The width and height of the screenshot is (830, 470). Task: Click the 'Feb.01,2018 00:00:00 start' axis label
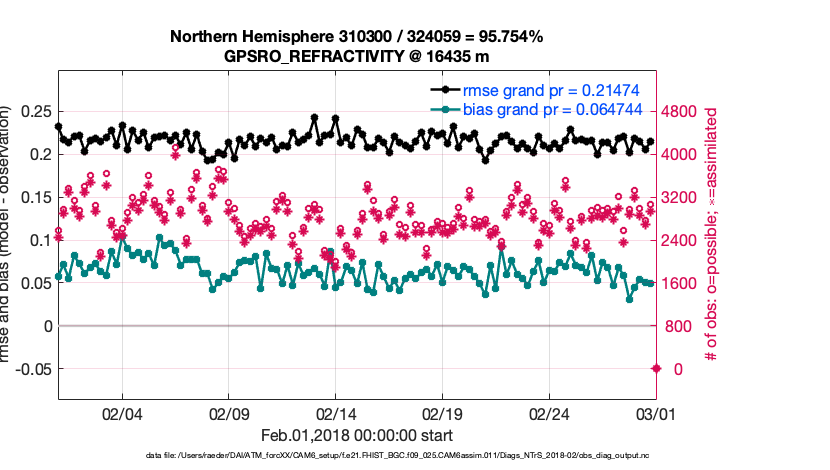click(356, 435)
